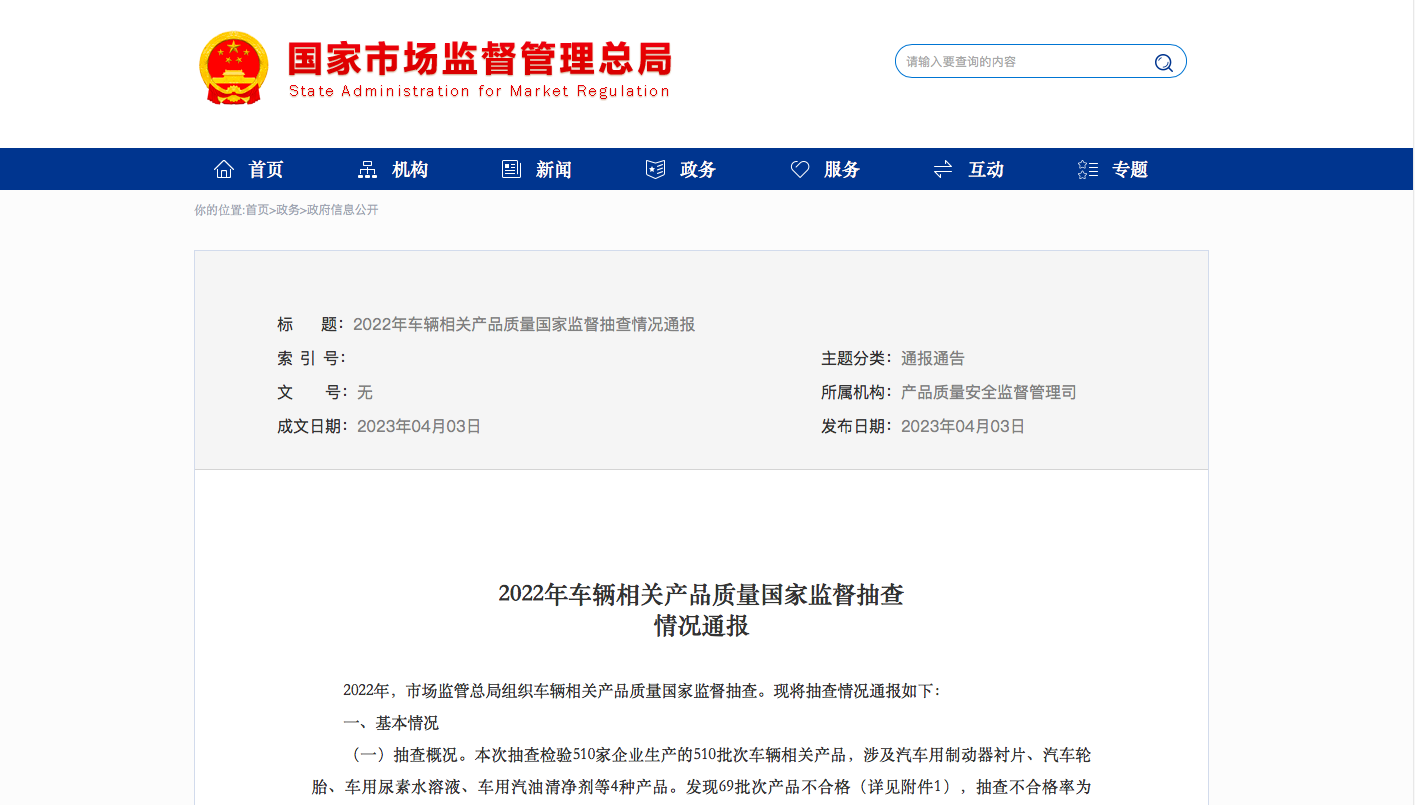The height and width of the screenshot is (805, 1415).
Task: Go to 首页 in the breadcrumb
Action: (257, 210)
